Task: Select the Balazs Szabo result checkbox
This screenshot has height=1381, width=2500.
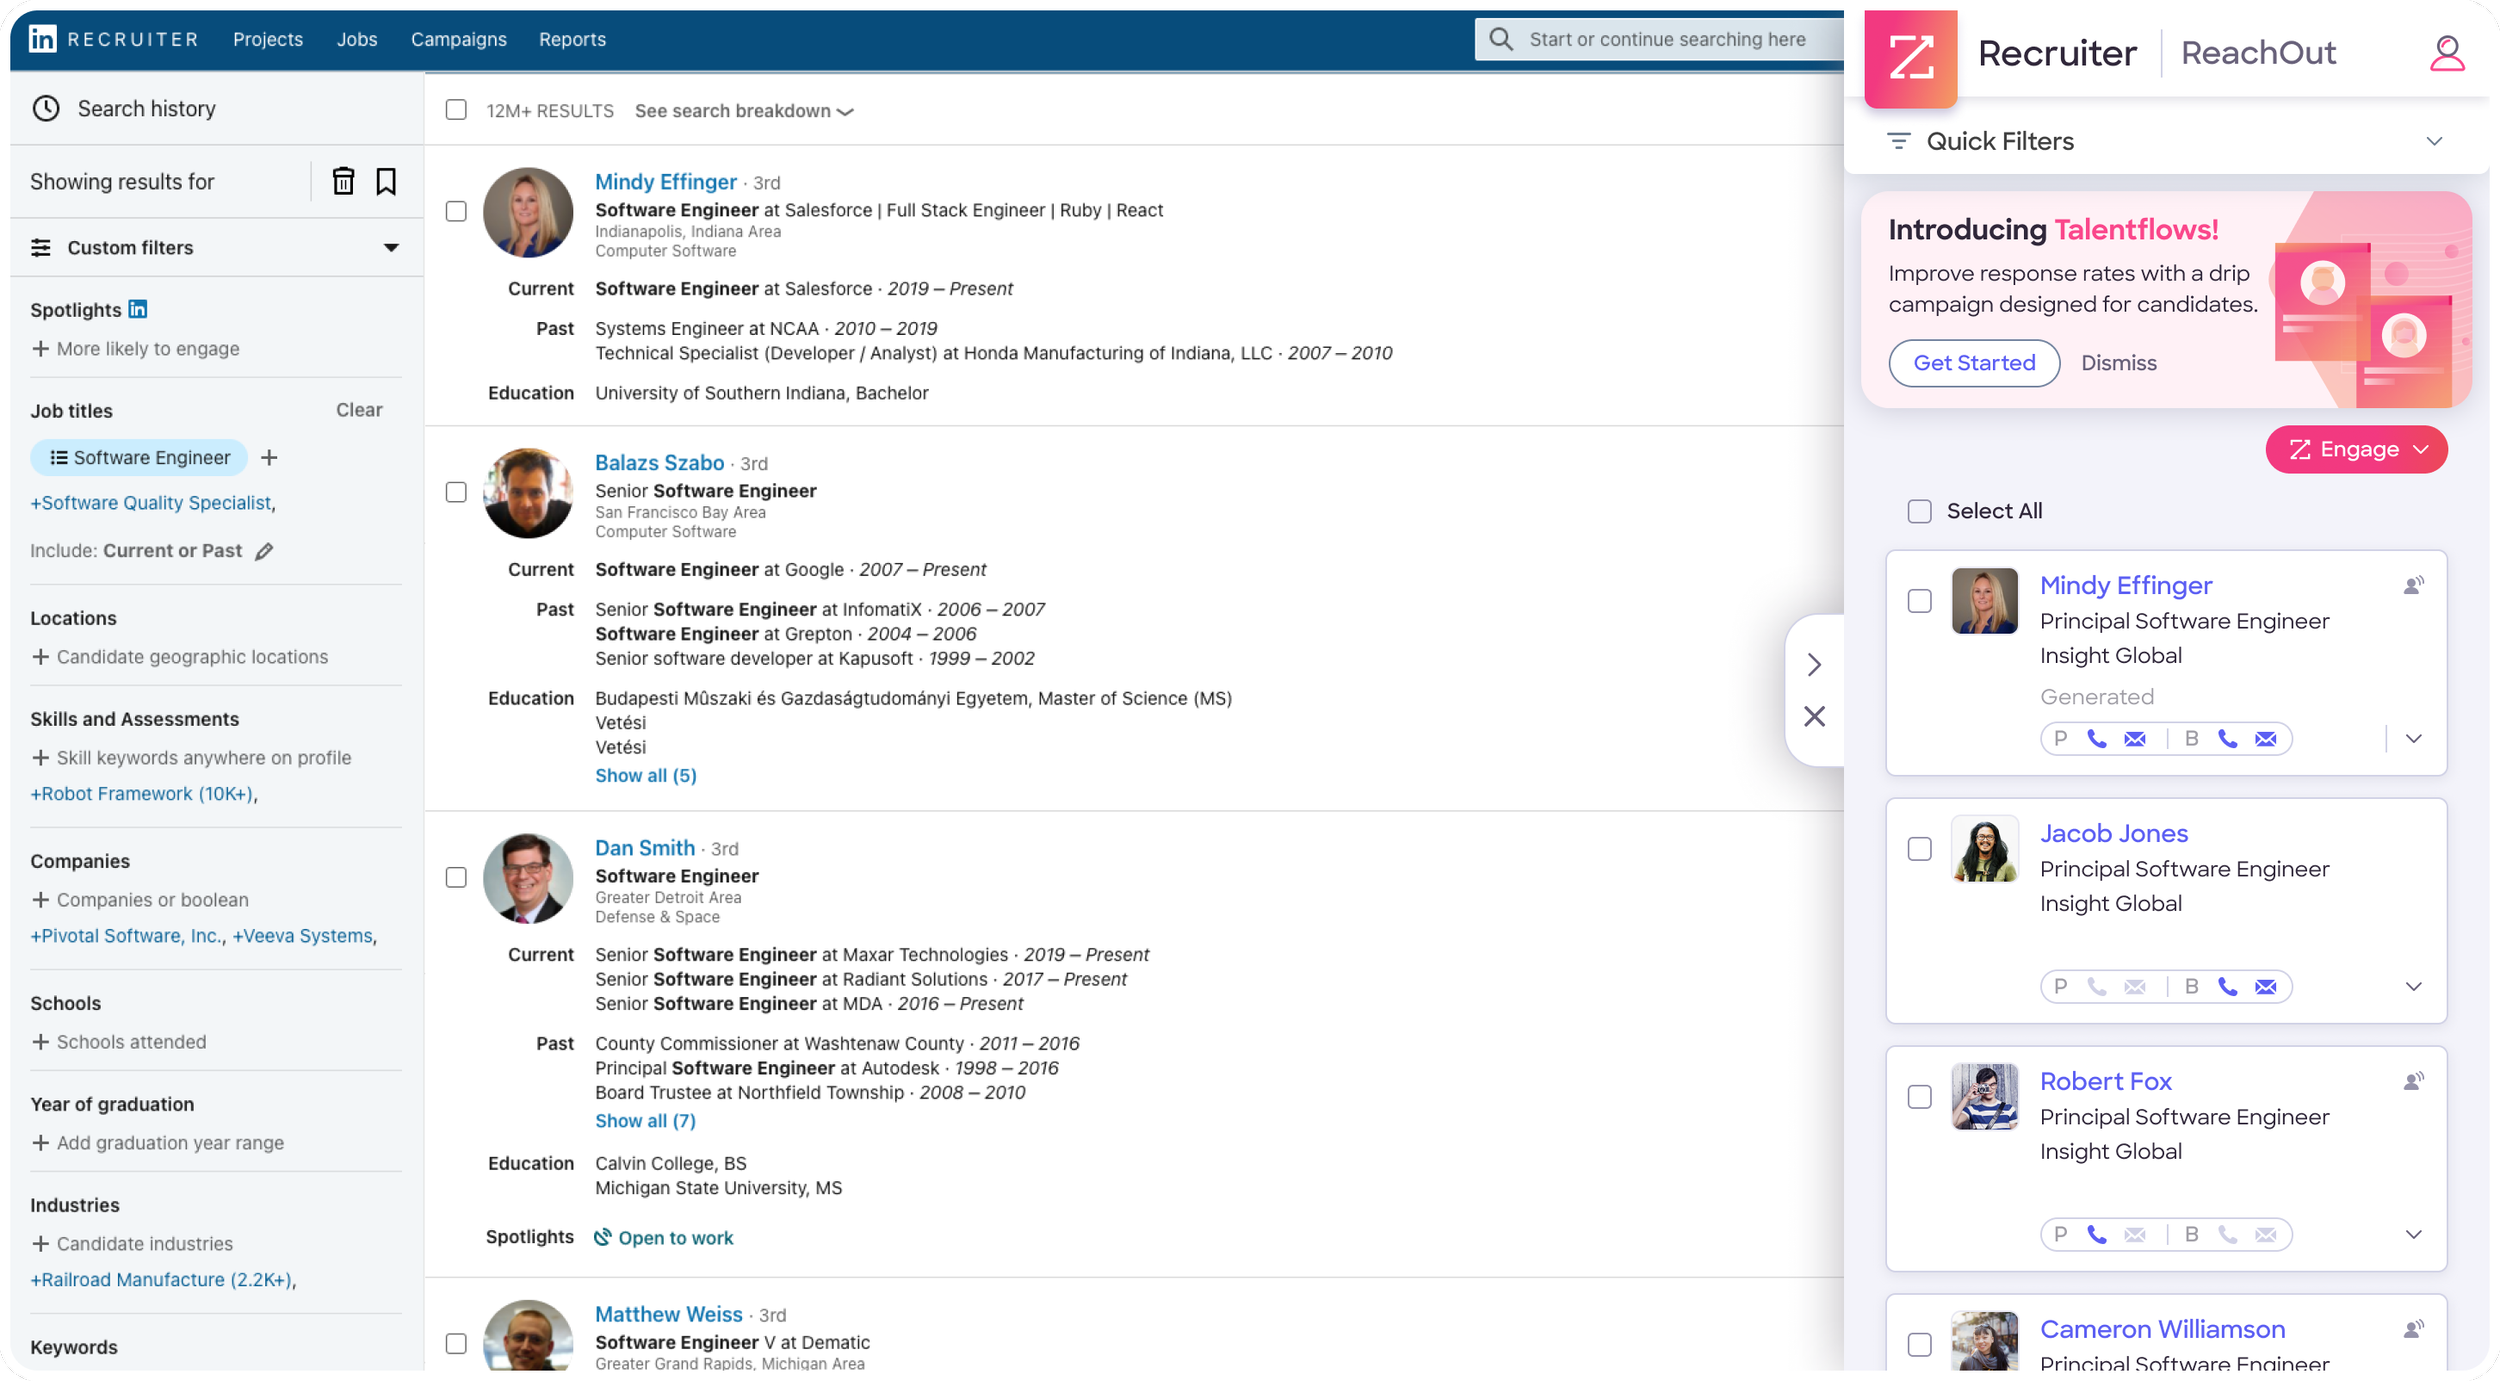Action: click(x=456, y=492)
